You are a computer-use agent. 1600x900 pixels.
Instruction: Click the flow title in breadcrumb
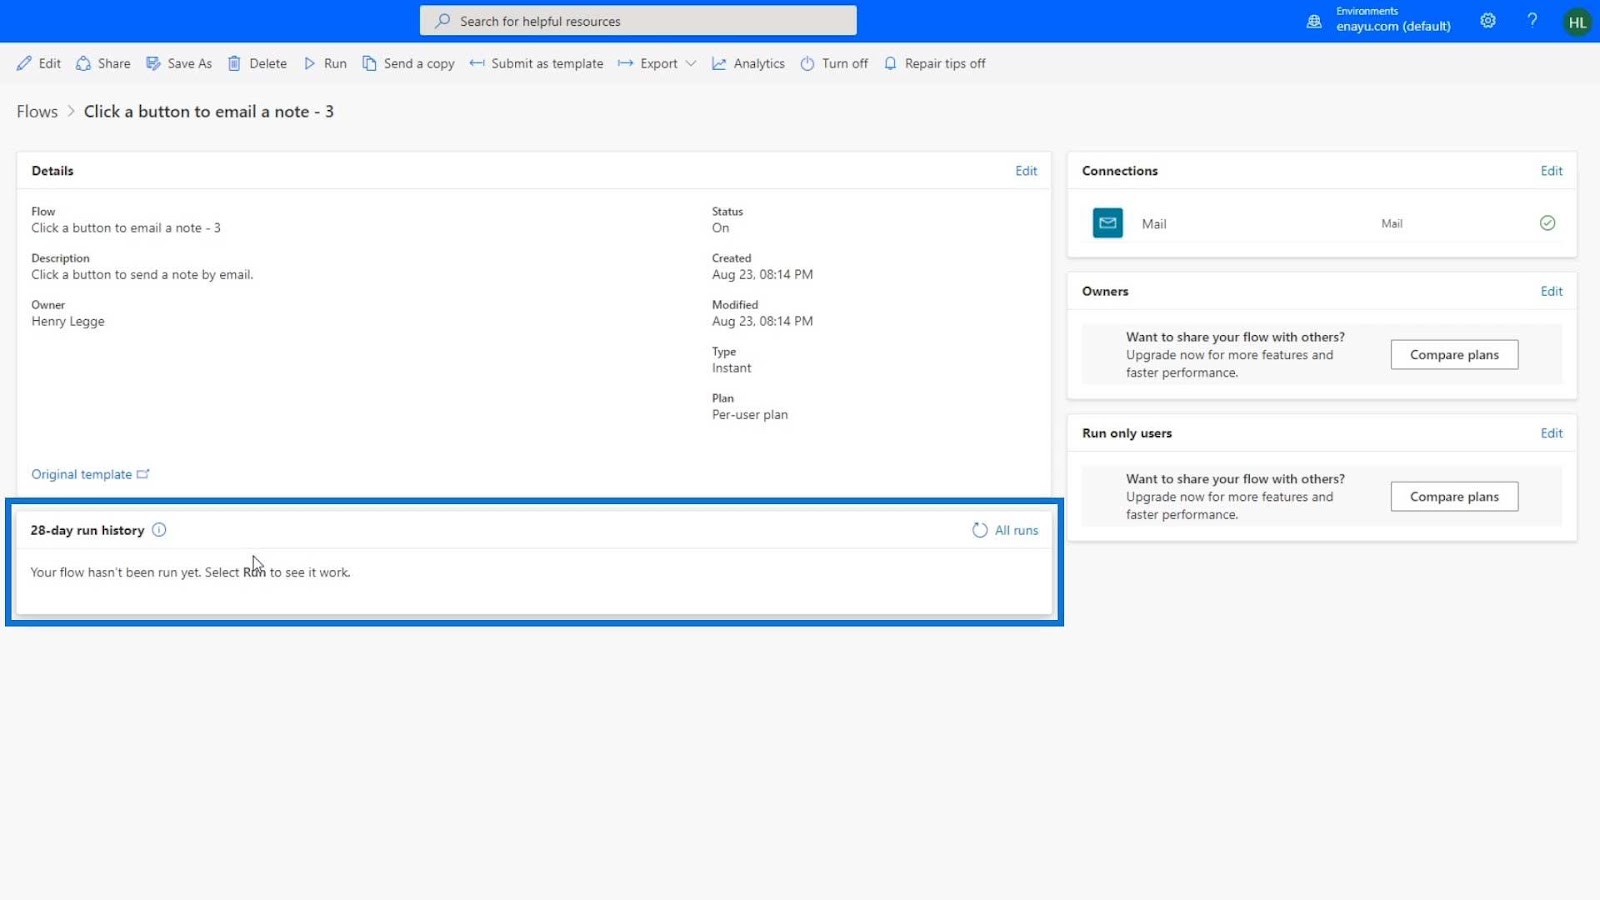pyautogui.click(x=209, y=111)
